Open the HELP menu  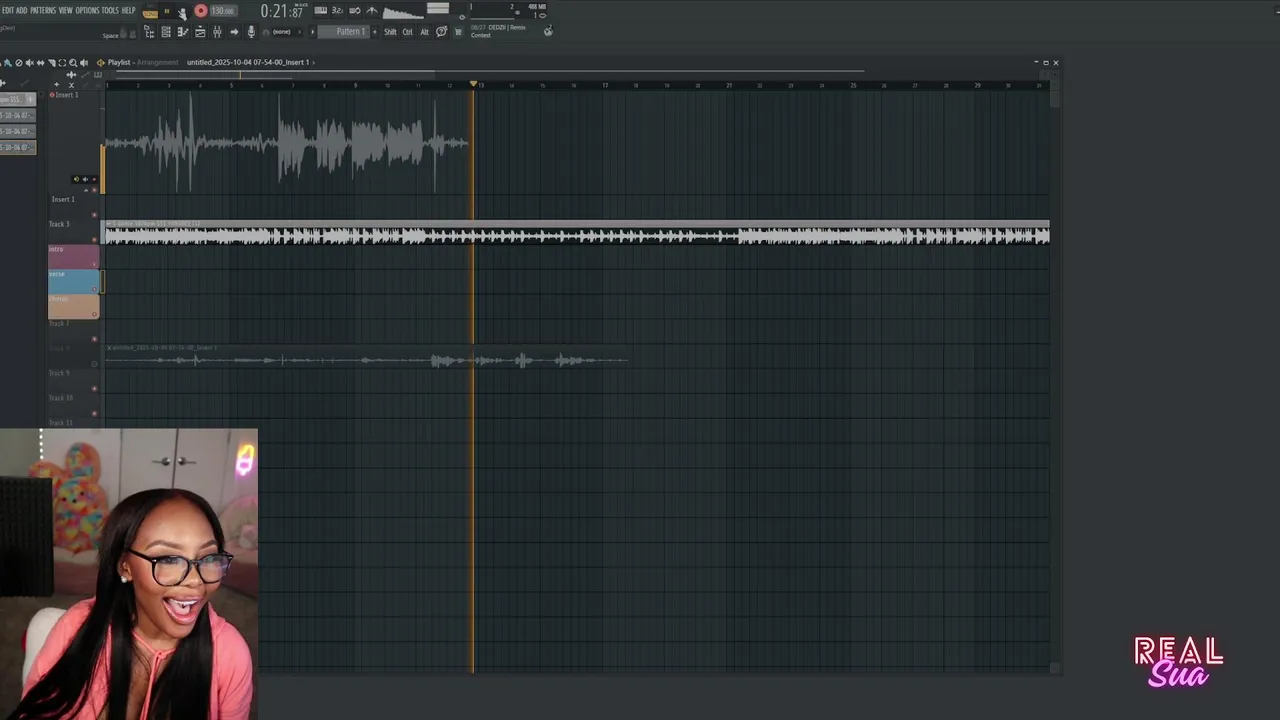point(128,10)
